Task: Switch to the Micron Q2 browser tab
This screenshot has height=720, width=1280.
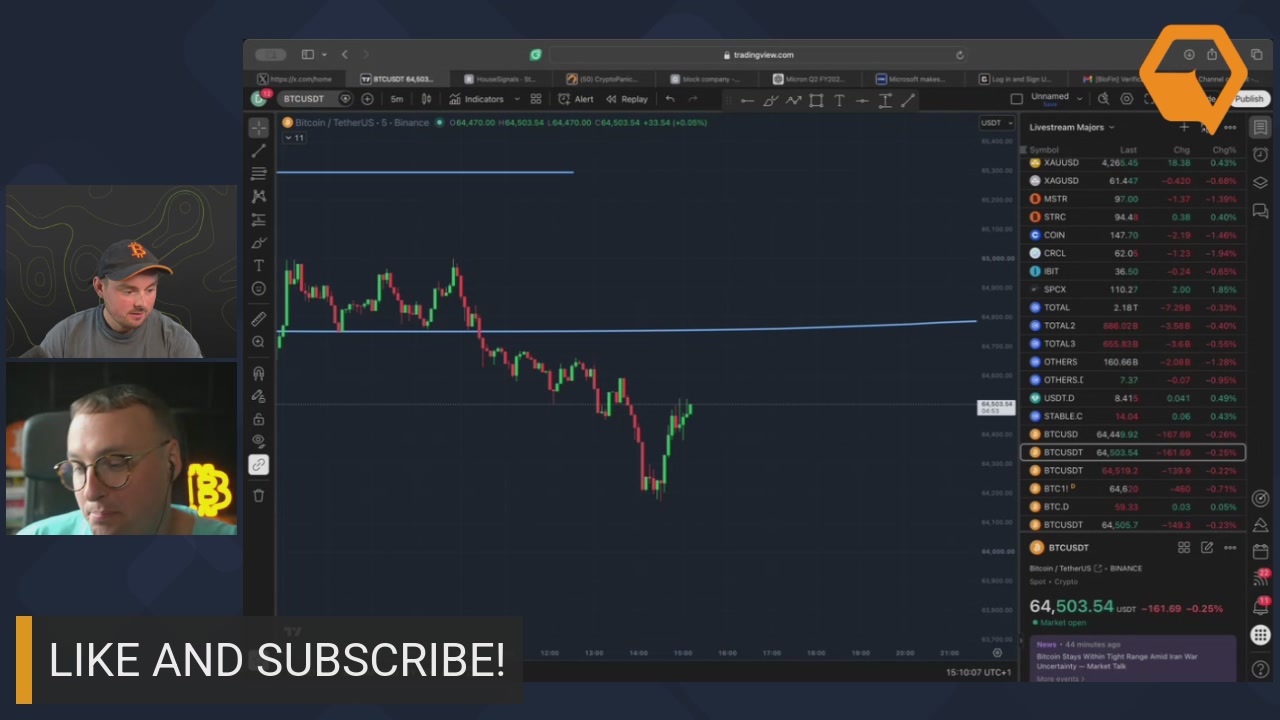Action: (x=812, y=79)
